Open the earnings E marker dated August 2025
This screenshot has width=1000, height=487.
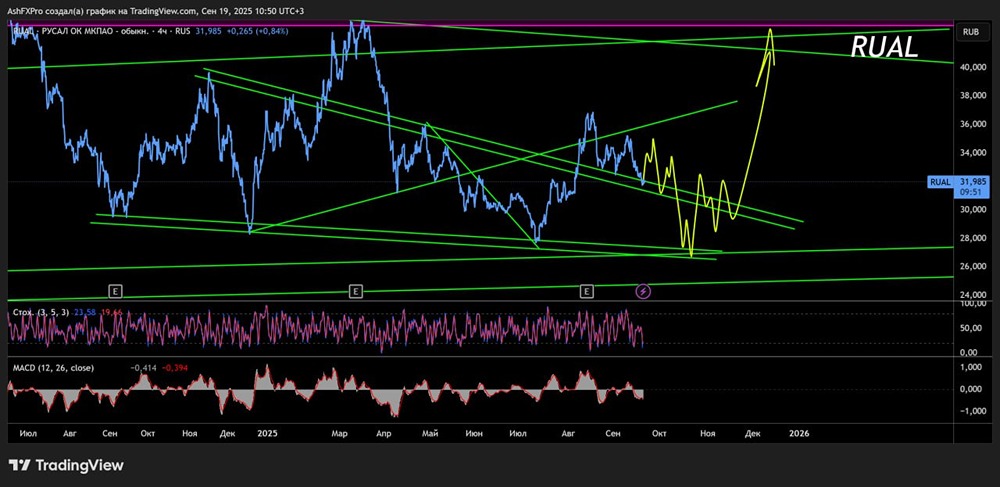(x=587, y=291)
